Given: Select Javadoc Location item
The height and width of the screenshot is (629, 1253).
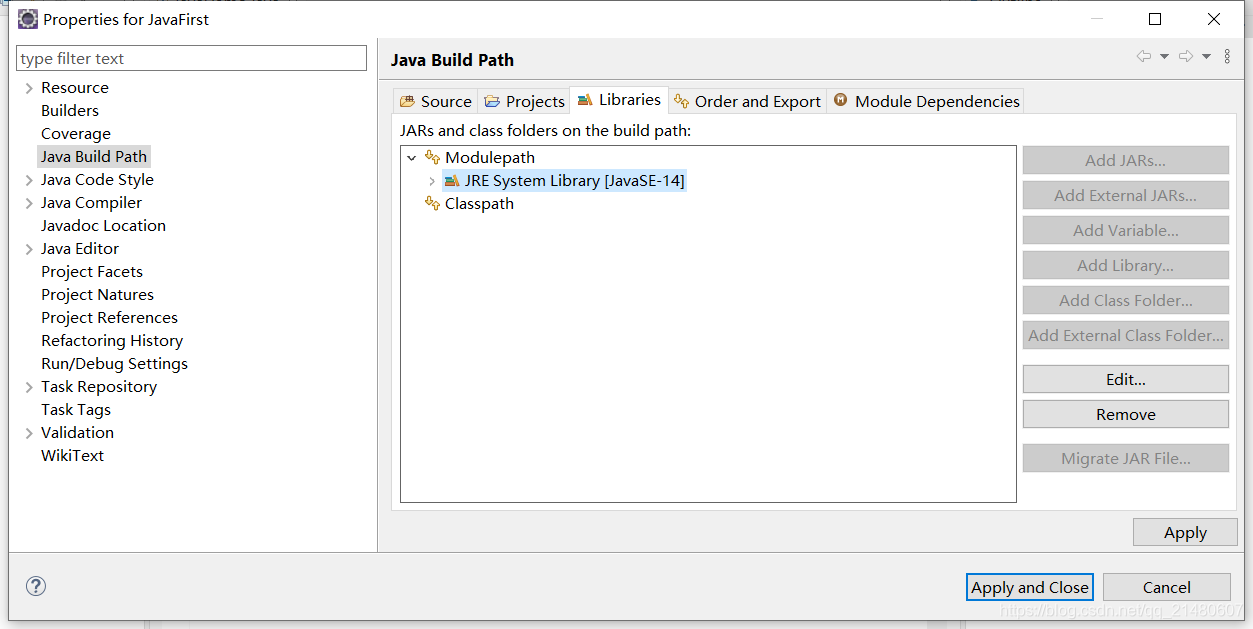Looking at the screenshot, I should [x=103, y=226].
